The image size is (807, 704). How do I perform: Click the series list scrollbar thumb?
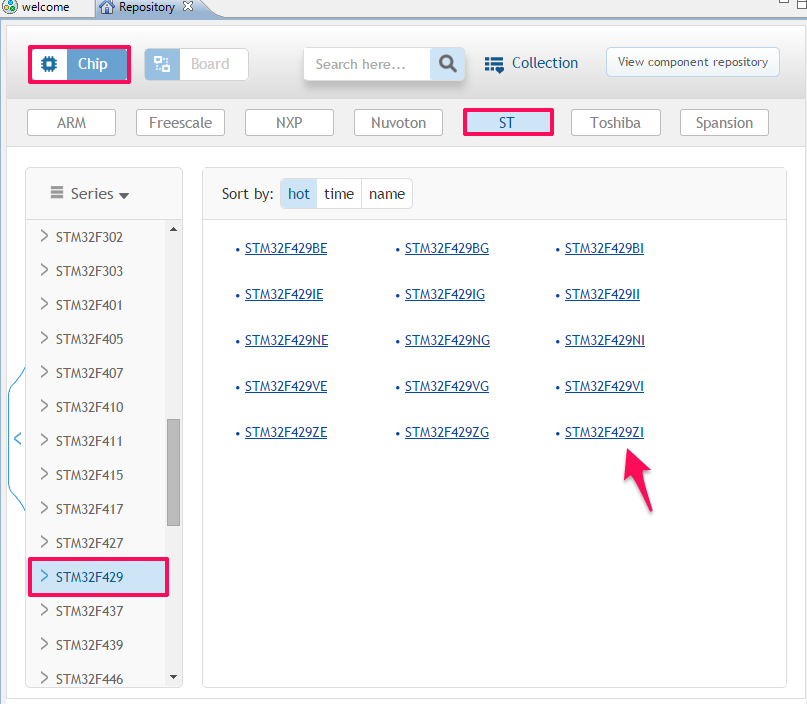(173, 472)
